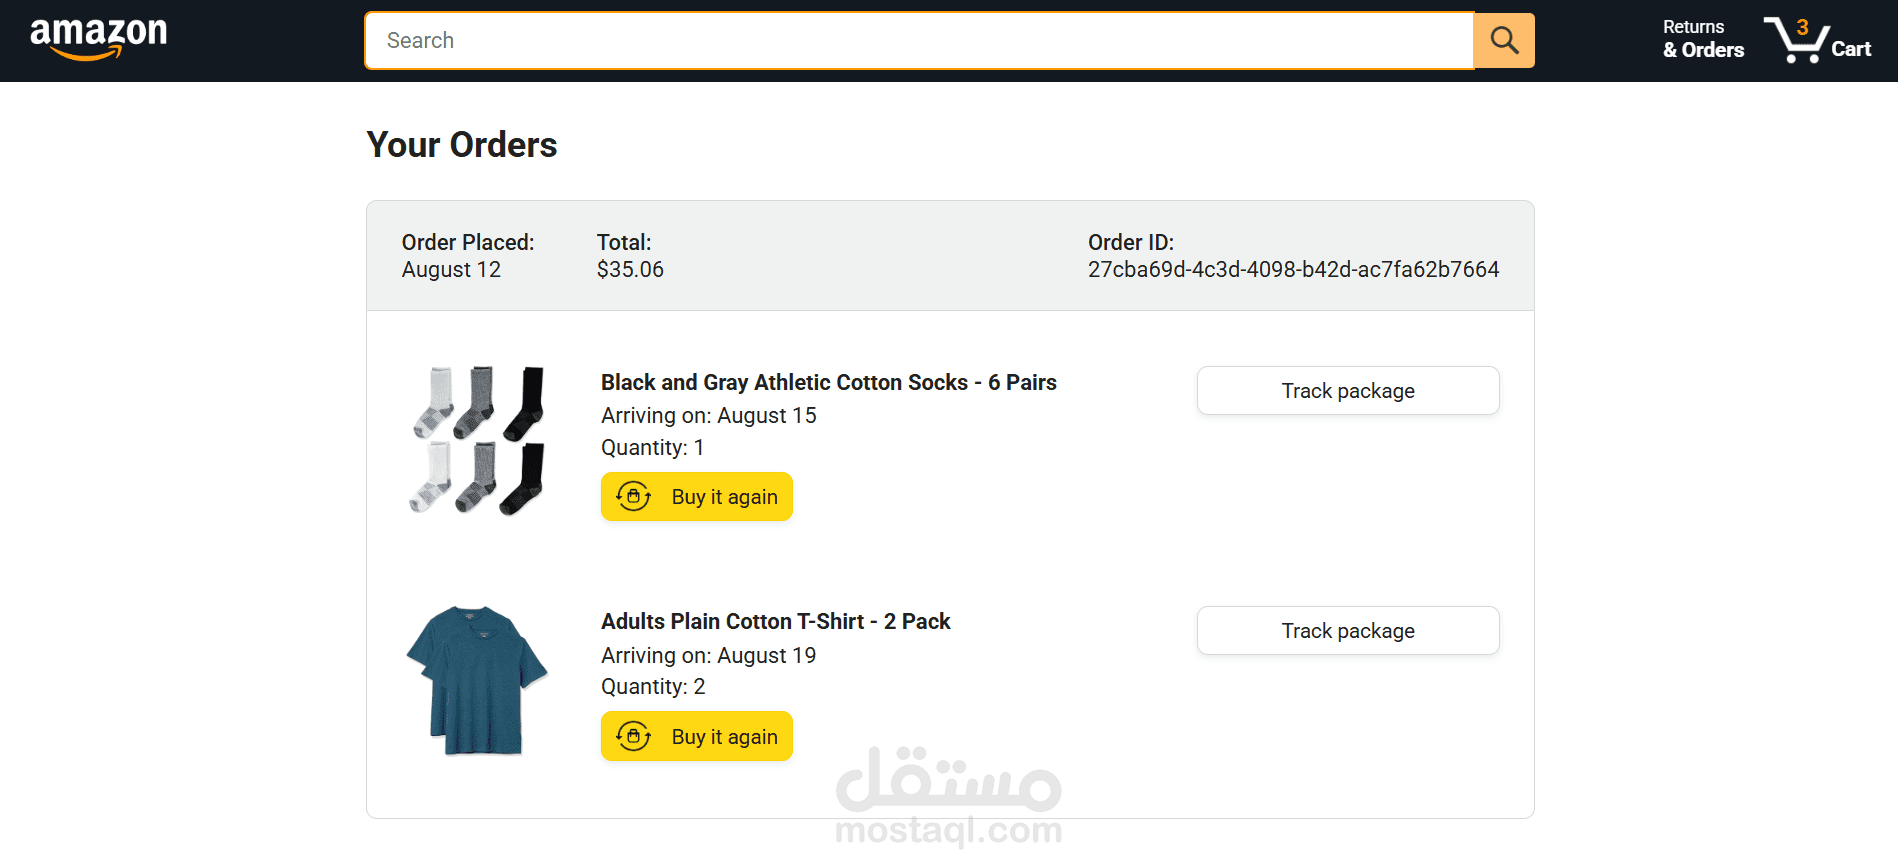
Task: Click the cart item count badge
Action: click(x=1802, y=27)
